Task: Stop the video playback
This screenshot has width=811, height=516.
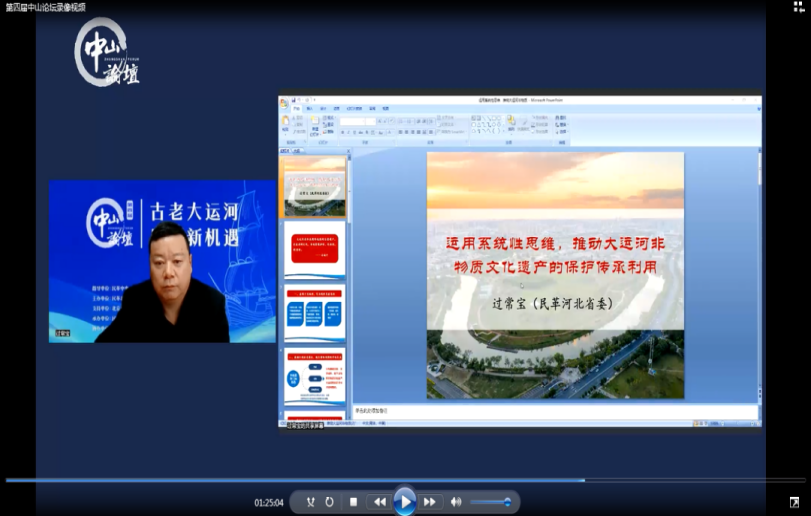Action: pyautogui.click(x=353, y=502)
